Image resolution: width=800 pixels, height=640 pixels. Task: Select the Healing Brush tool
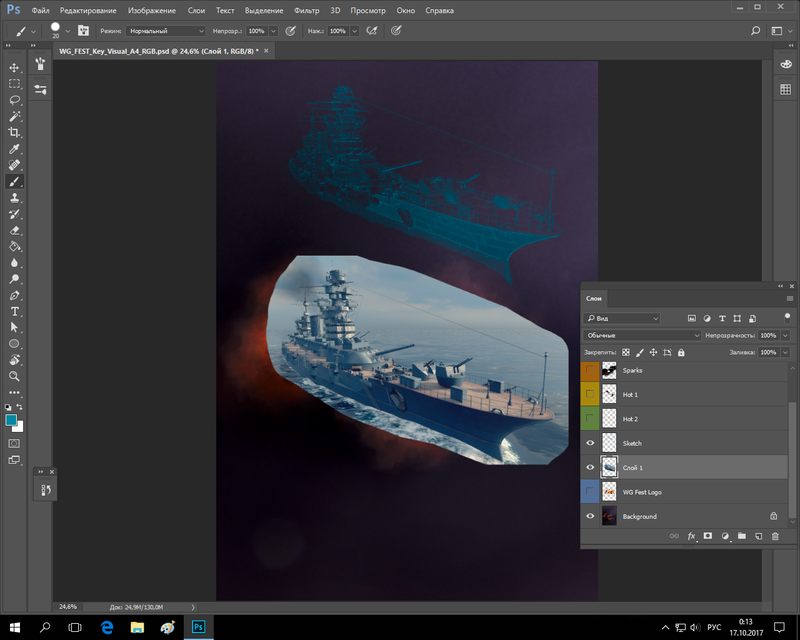14,165
